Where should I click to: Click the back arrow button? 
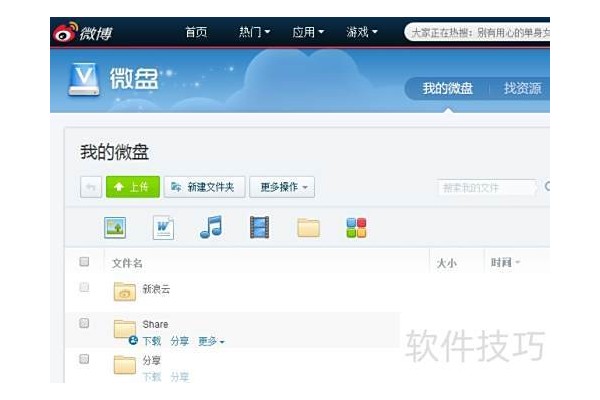(91, 187)
